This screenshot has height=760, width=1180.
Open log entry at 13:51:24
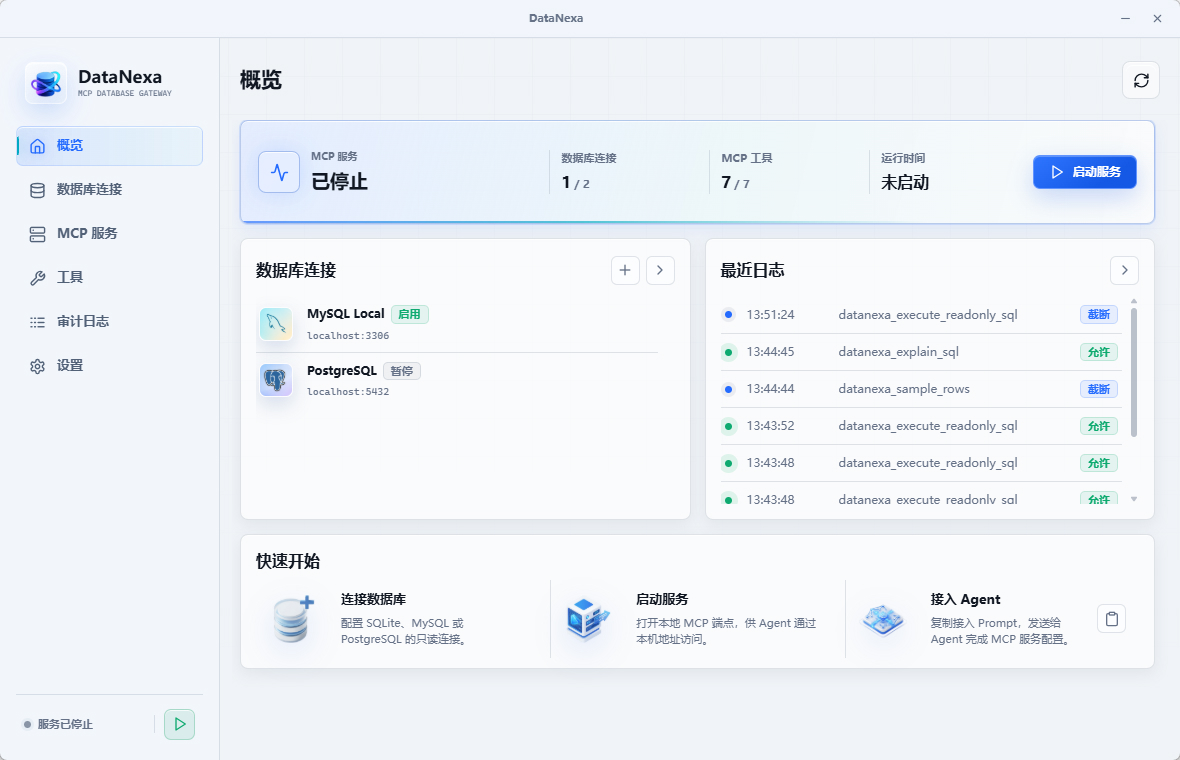(x=920, y=315)
